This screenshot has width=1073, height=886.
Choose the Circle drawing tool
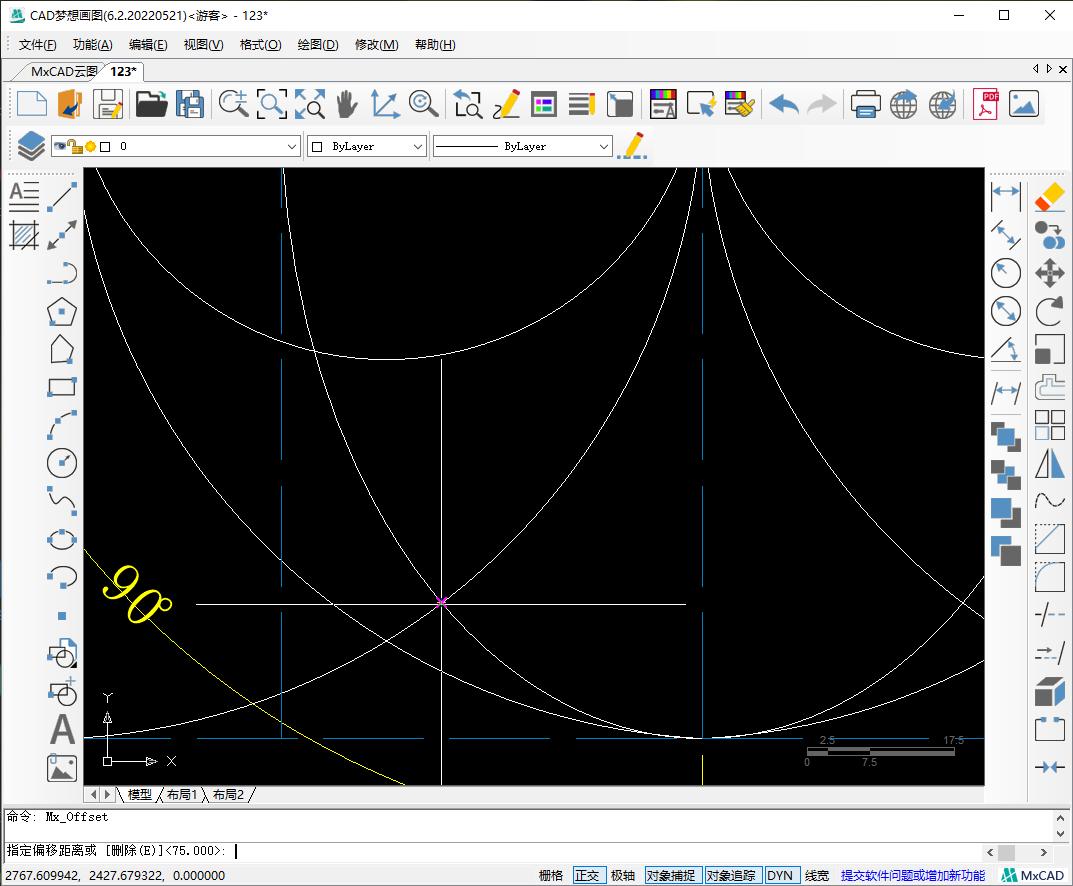62,463
